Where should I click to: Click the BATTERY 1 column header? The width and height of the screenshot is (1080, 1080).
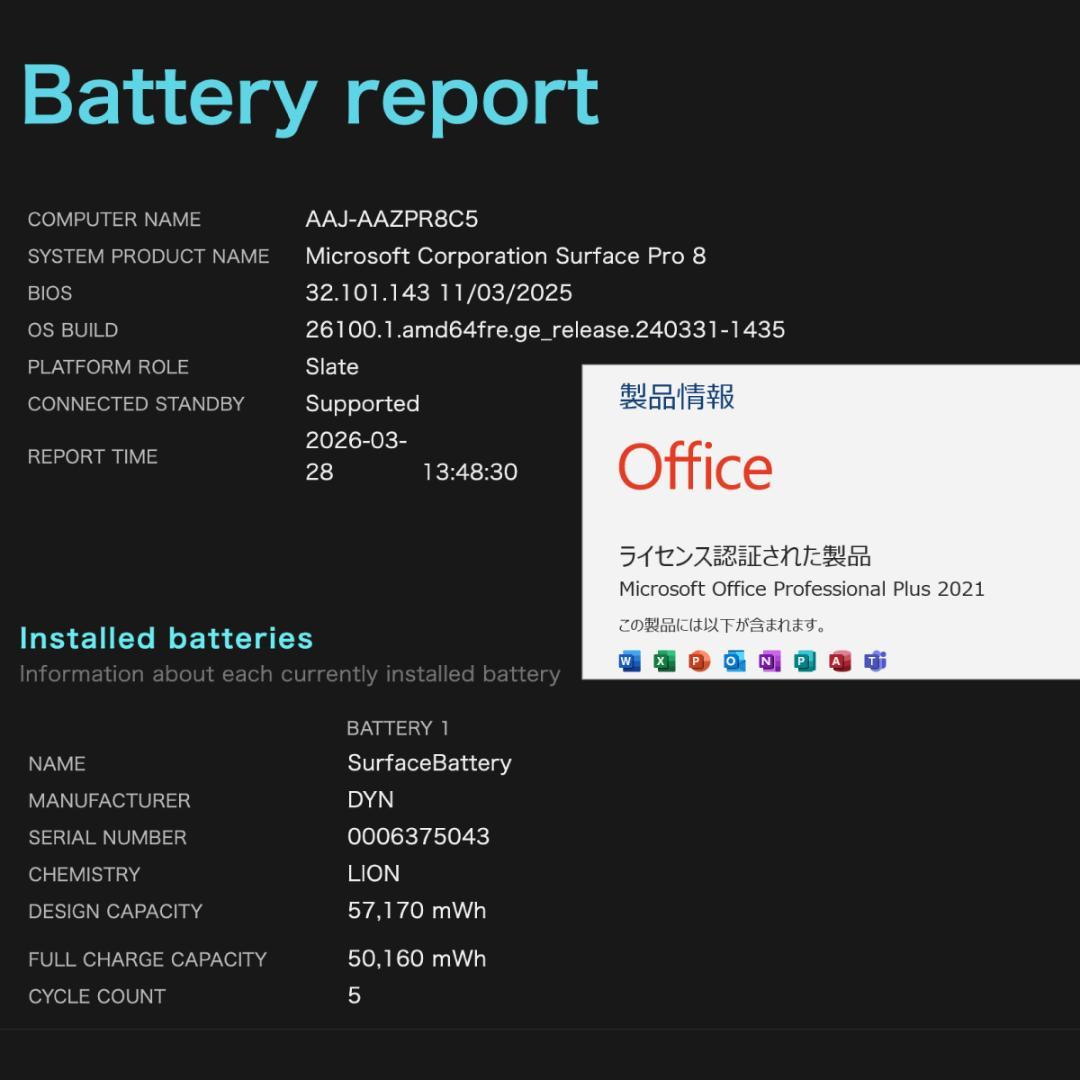(397, 728)
